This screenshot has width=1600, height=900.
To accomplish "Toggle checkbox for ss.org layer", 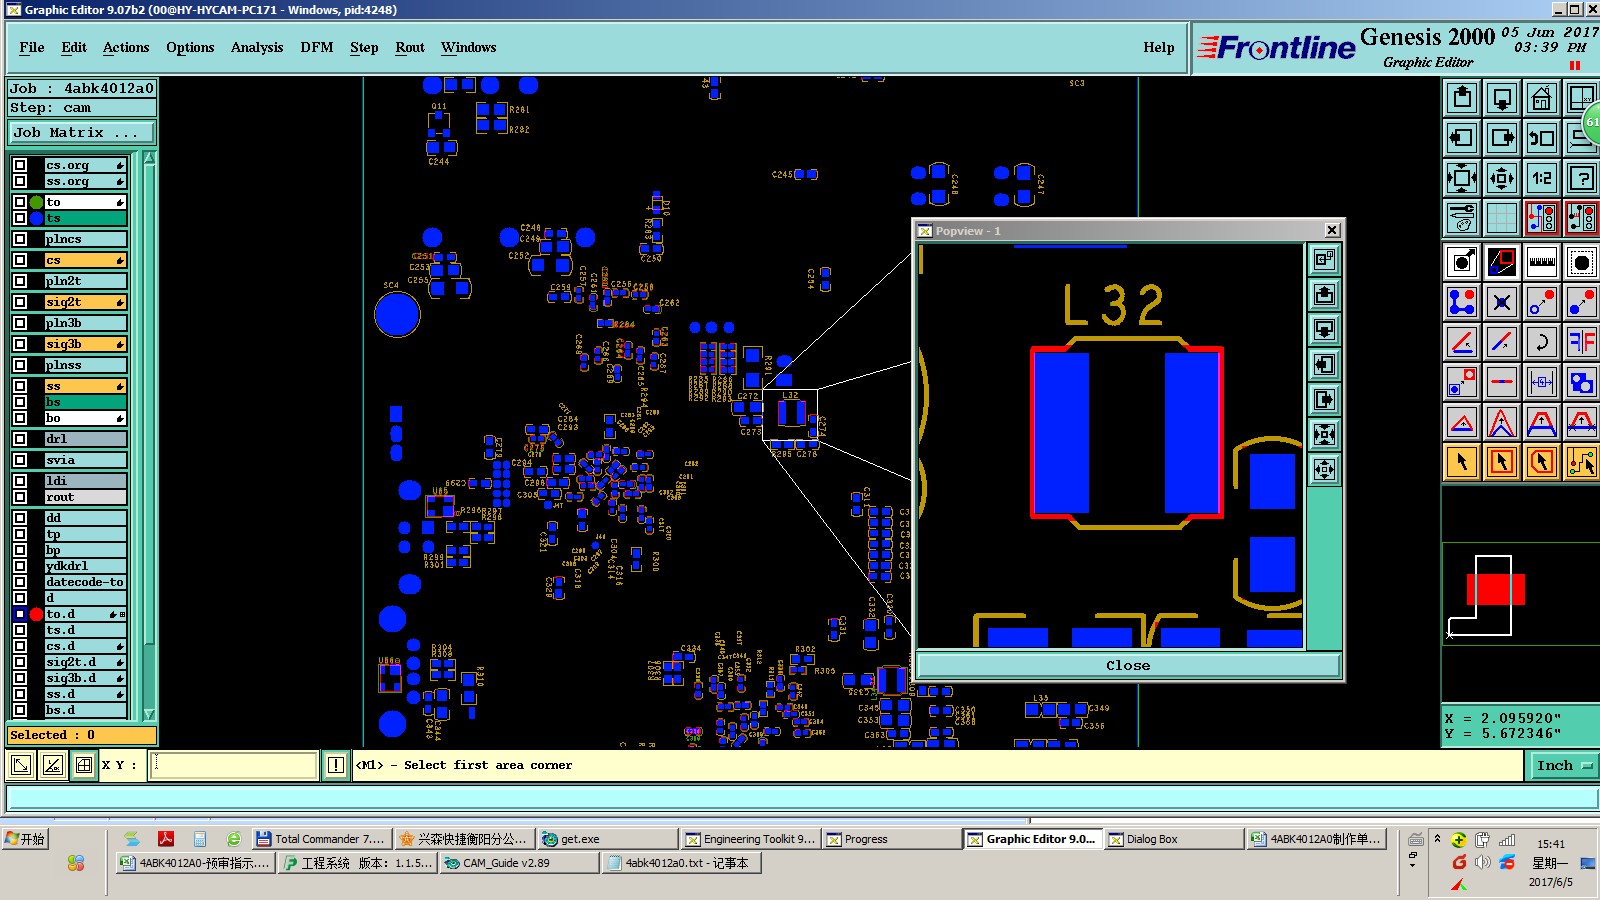I will [x=20, y=181].
